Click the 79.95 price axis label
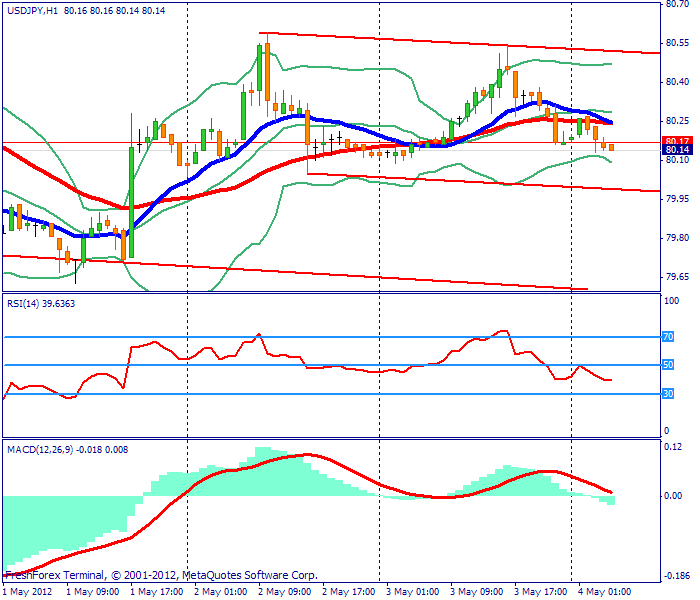The width and height of the screenshot is (700, 600). pyautogui.click(x=677, y=199)
